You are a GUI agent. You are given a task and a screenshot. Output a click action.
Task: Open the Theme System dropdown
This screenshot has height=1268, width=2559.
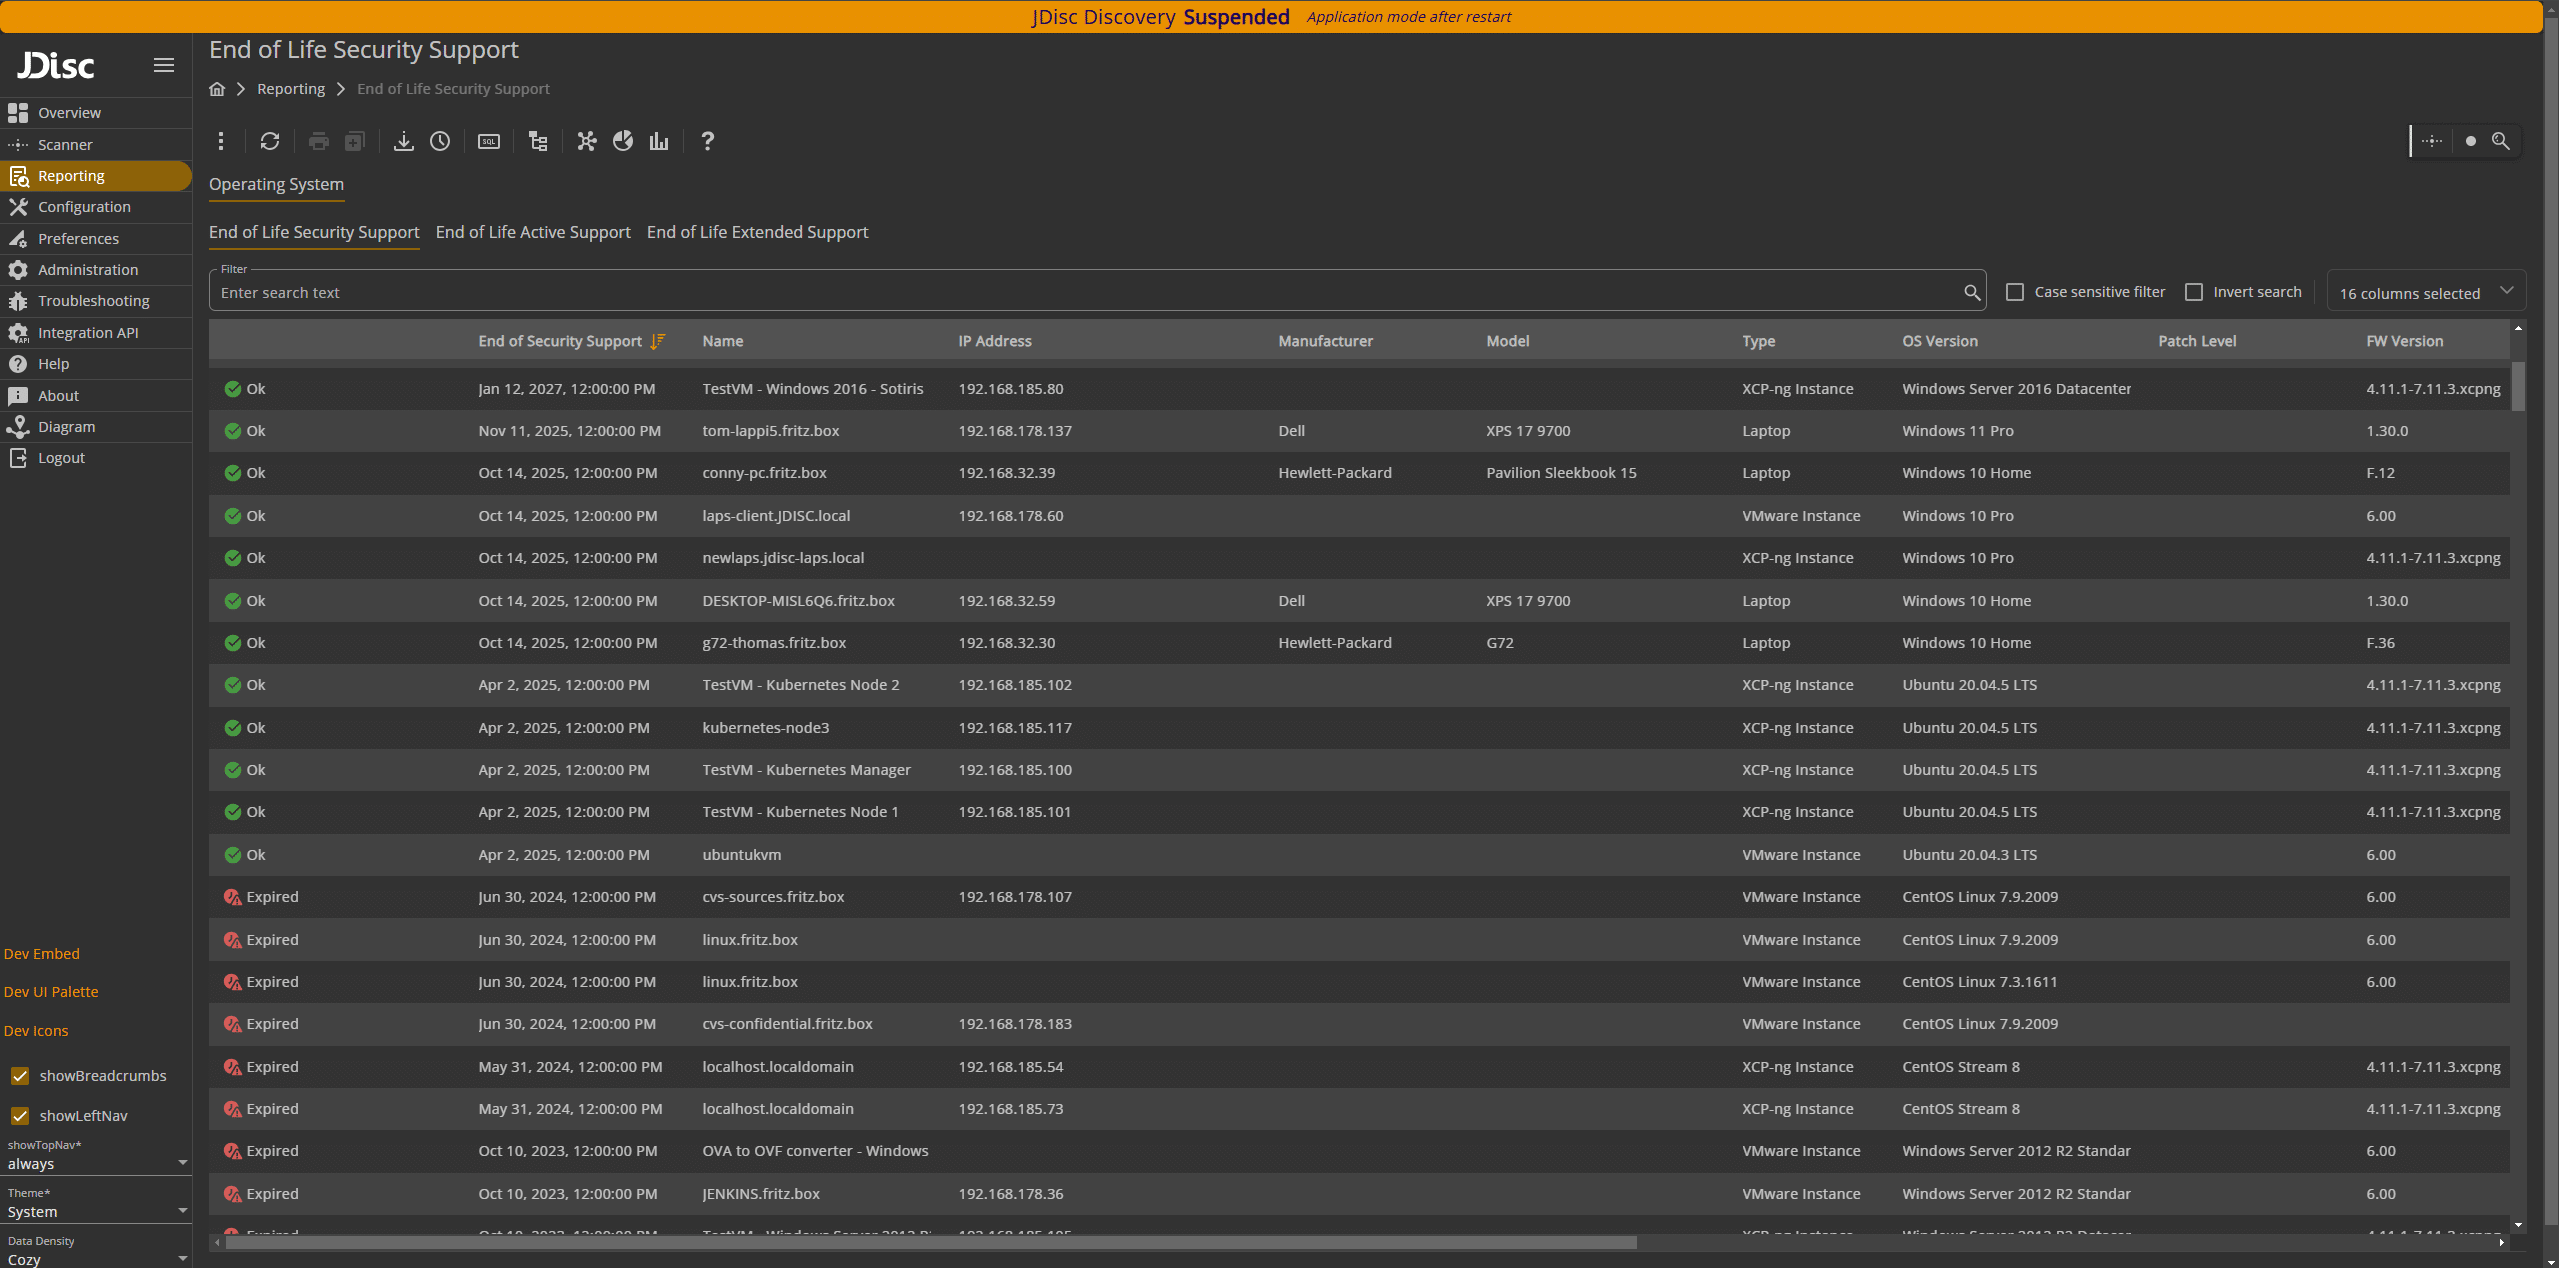(x=96, y=1211)
